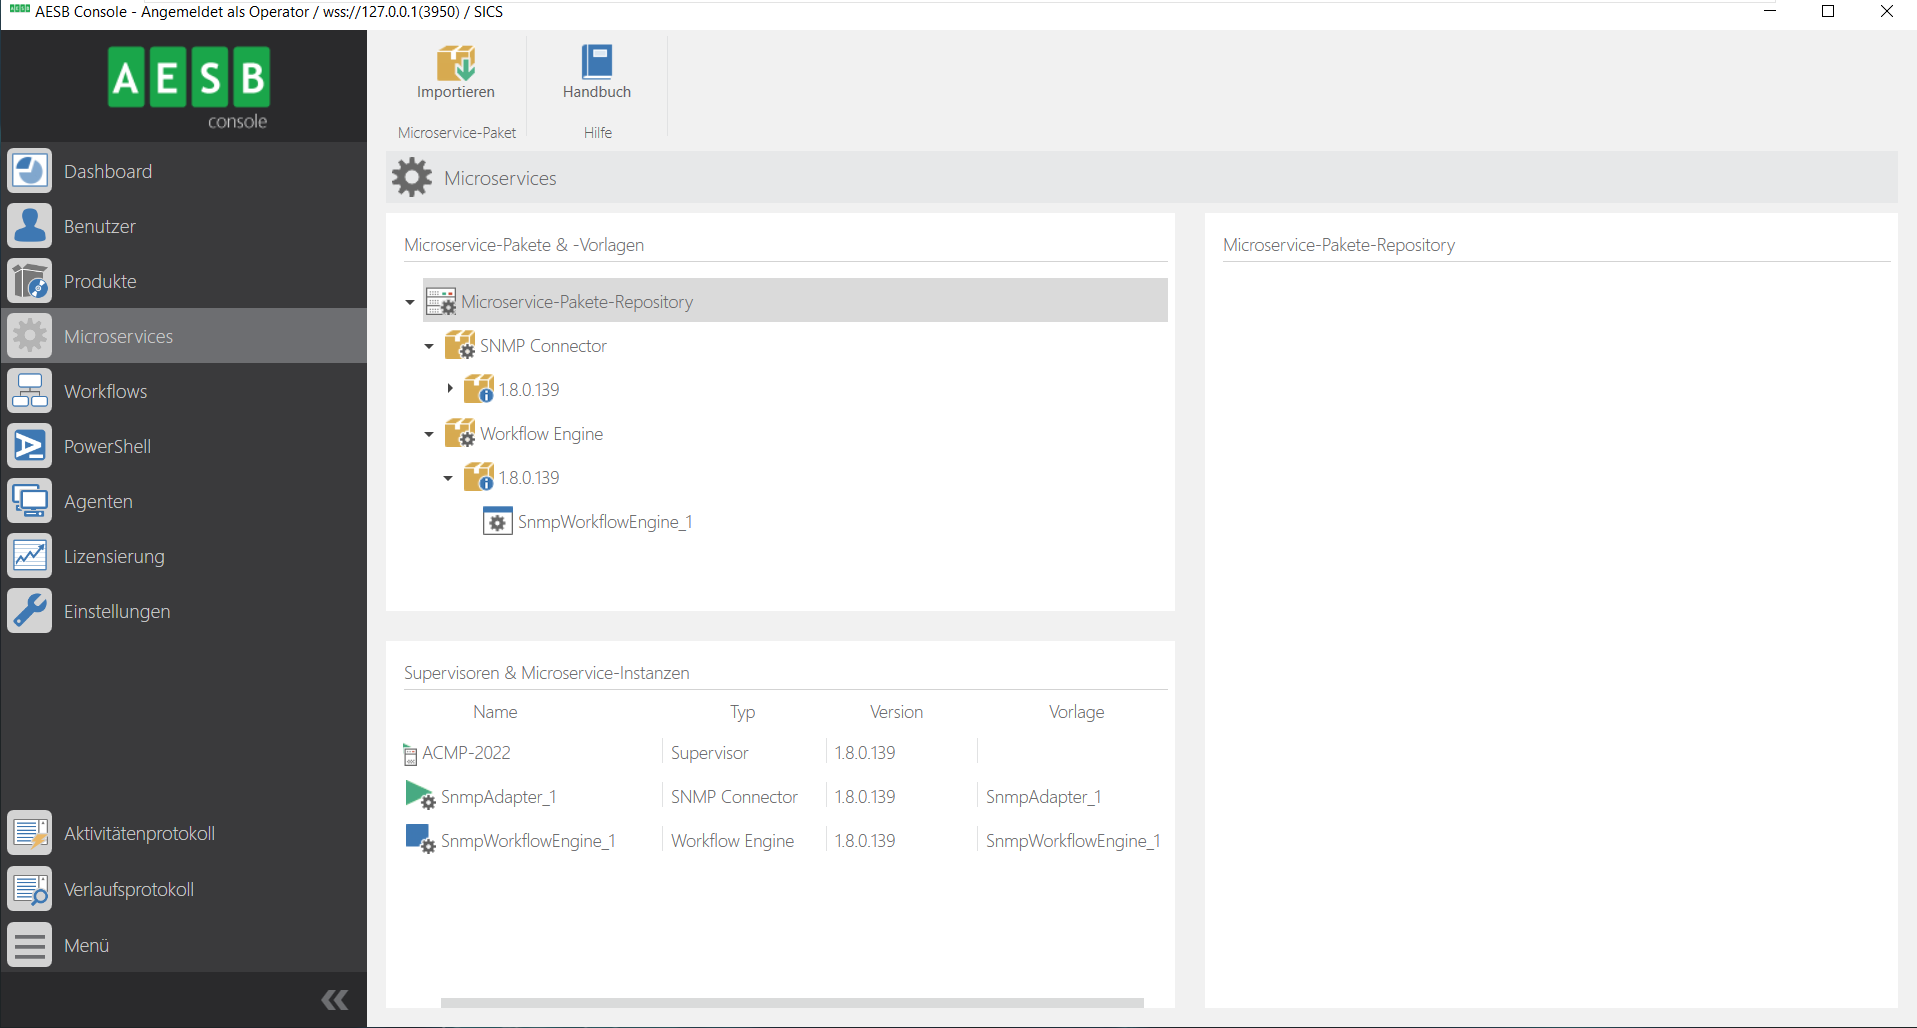
Task: Open the PowerShell sidebar icon
Action: pos(30,446)
